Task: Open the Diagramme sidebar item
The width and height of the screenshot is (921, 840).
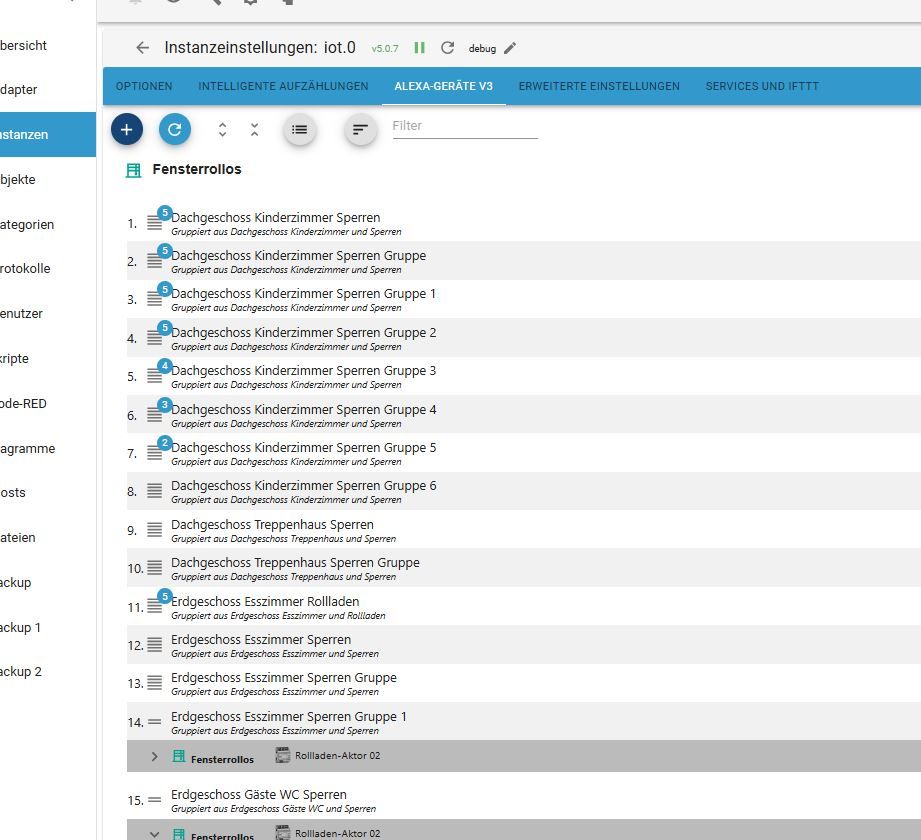Action: click(48, 448)
